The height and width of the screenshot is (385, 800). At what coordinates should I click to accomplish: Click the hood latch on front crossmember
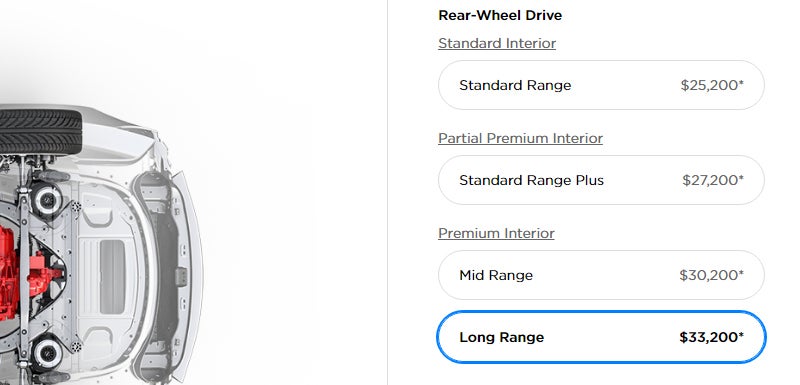pyautogui.click(x=181, y=276)
